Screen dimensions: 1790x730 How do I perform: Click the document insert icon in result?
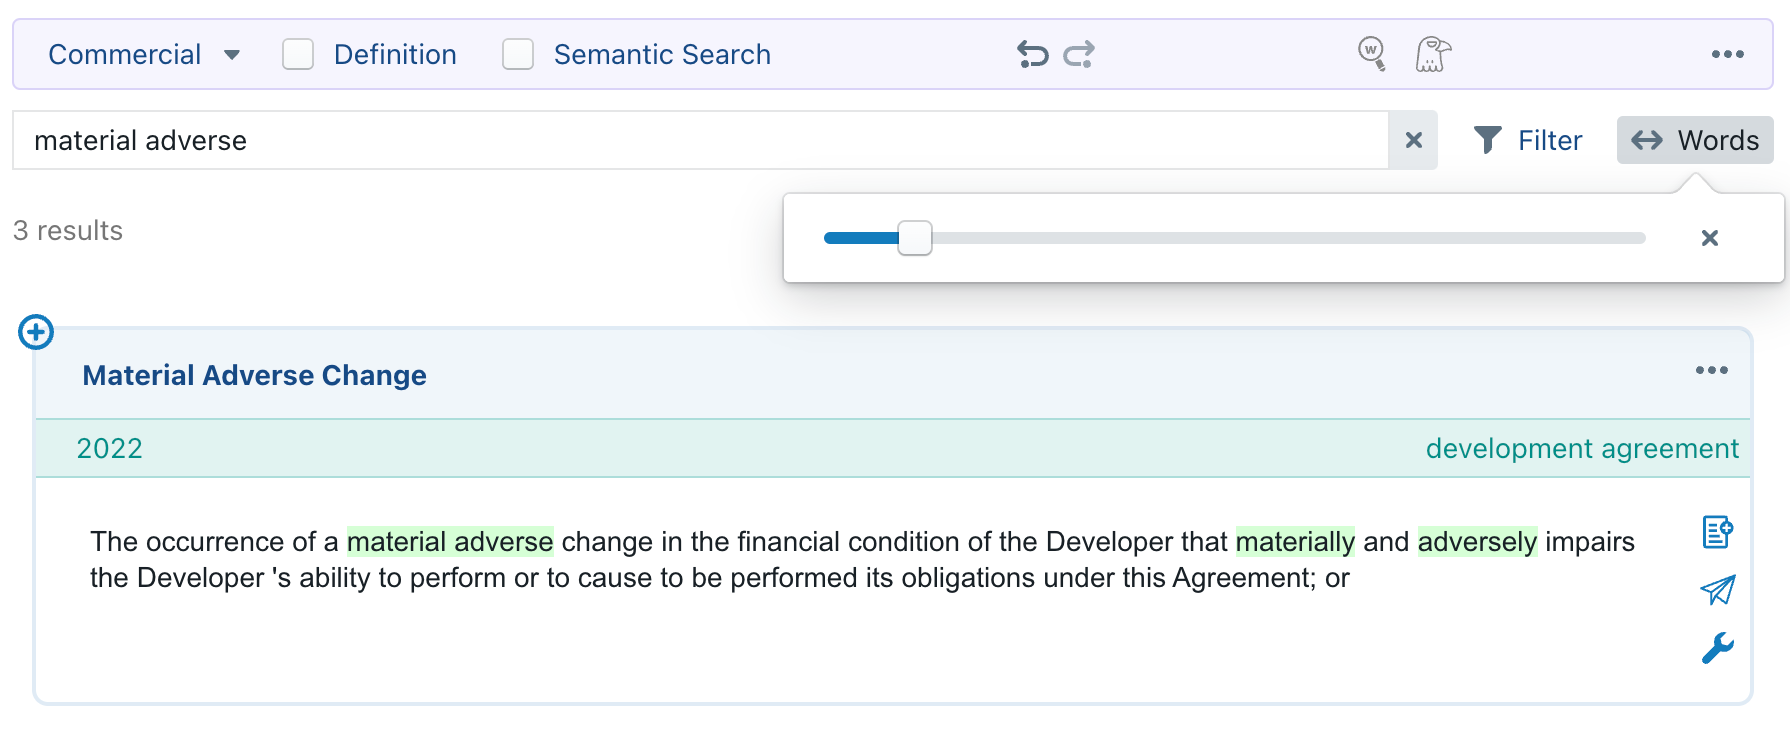(1717, 532)
